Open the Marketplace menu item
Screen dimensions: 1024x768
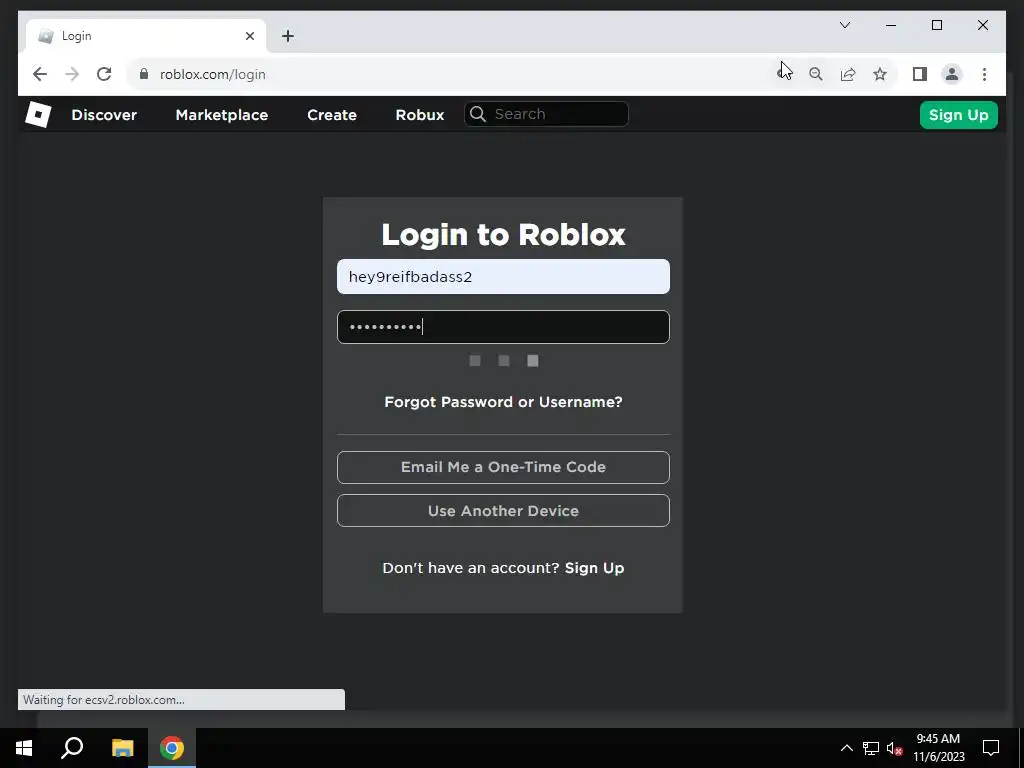(x=221, y=115)
